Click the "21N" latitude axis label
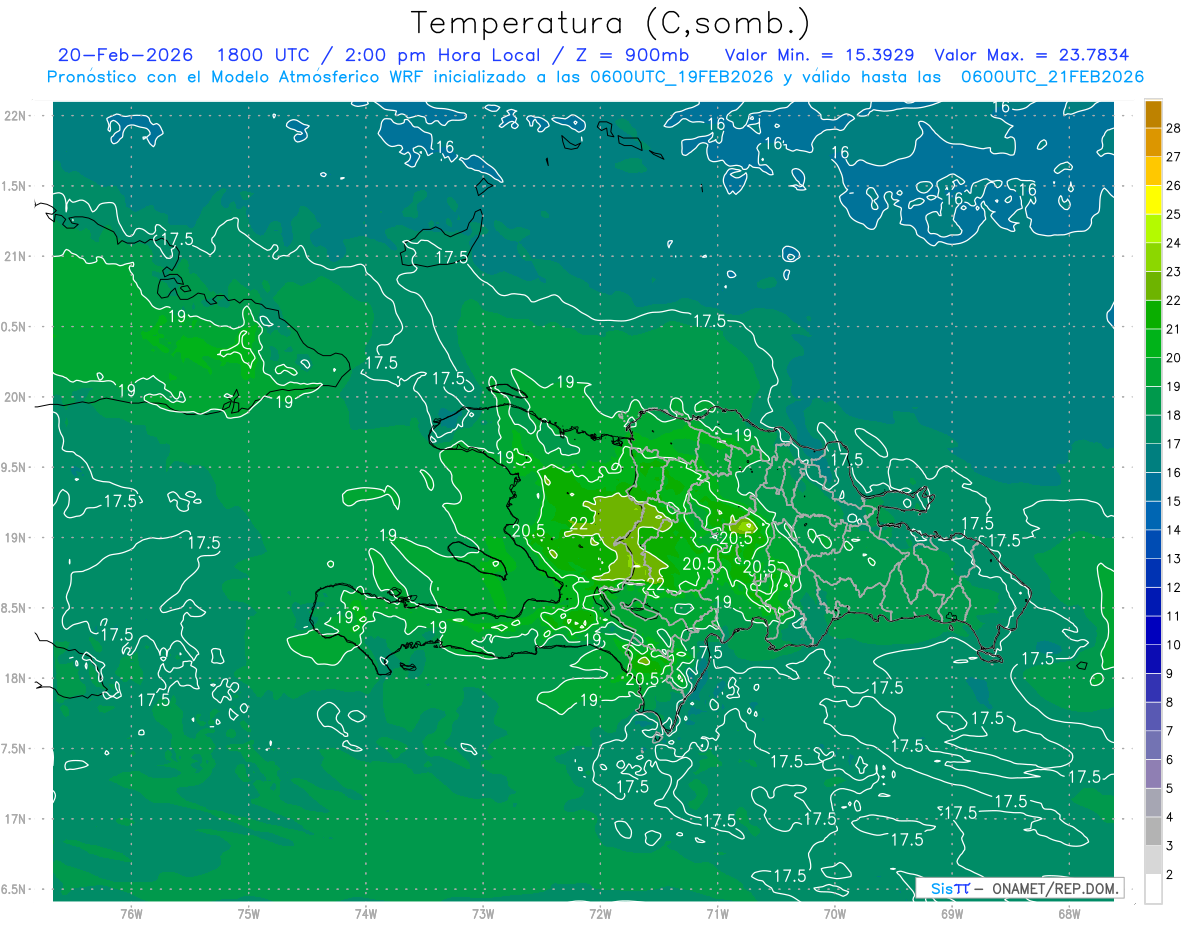The image size is (1200, 927). 16,257
